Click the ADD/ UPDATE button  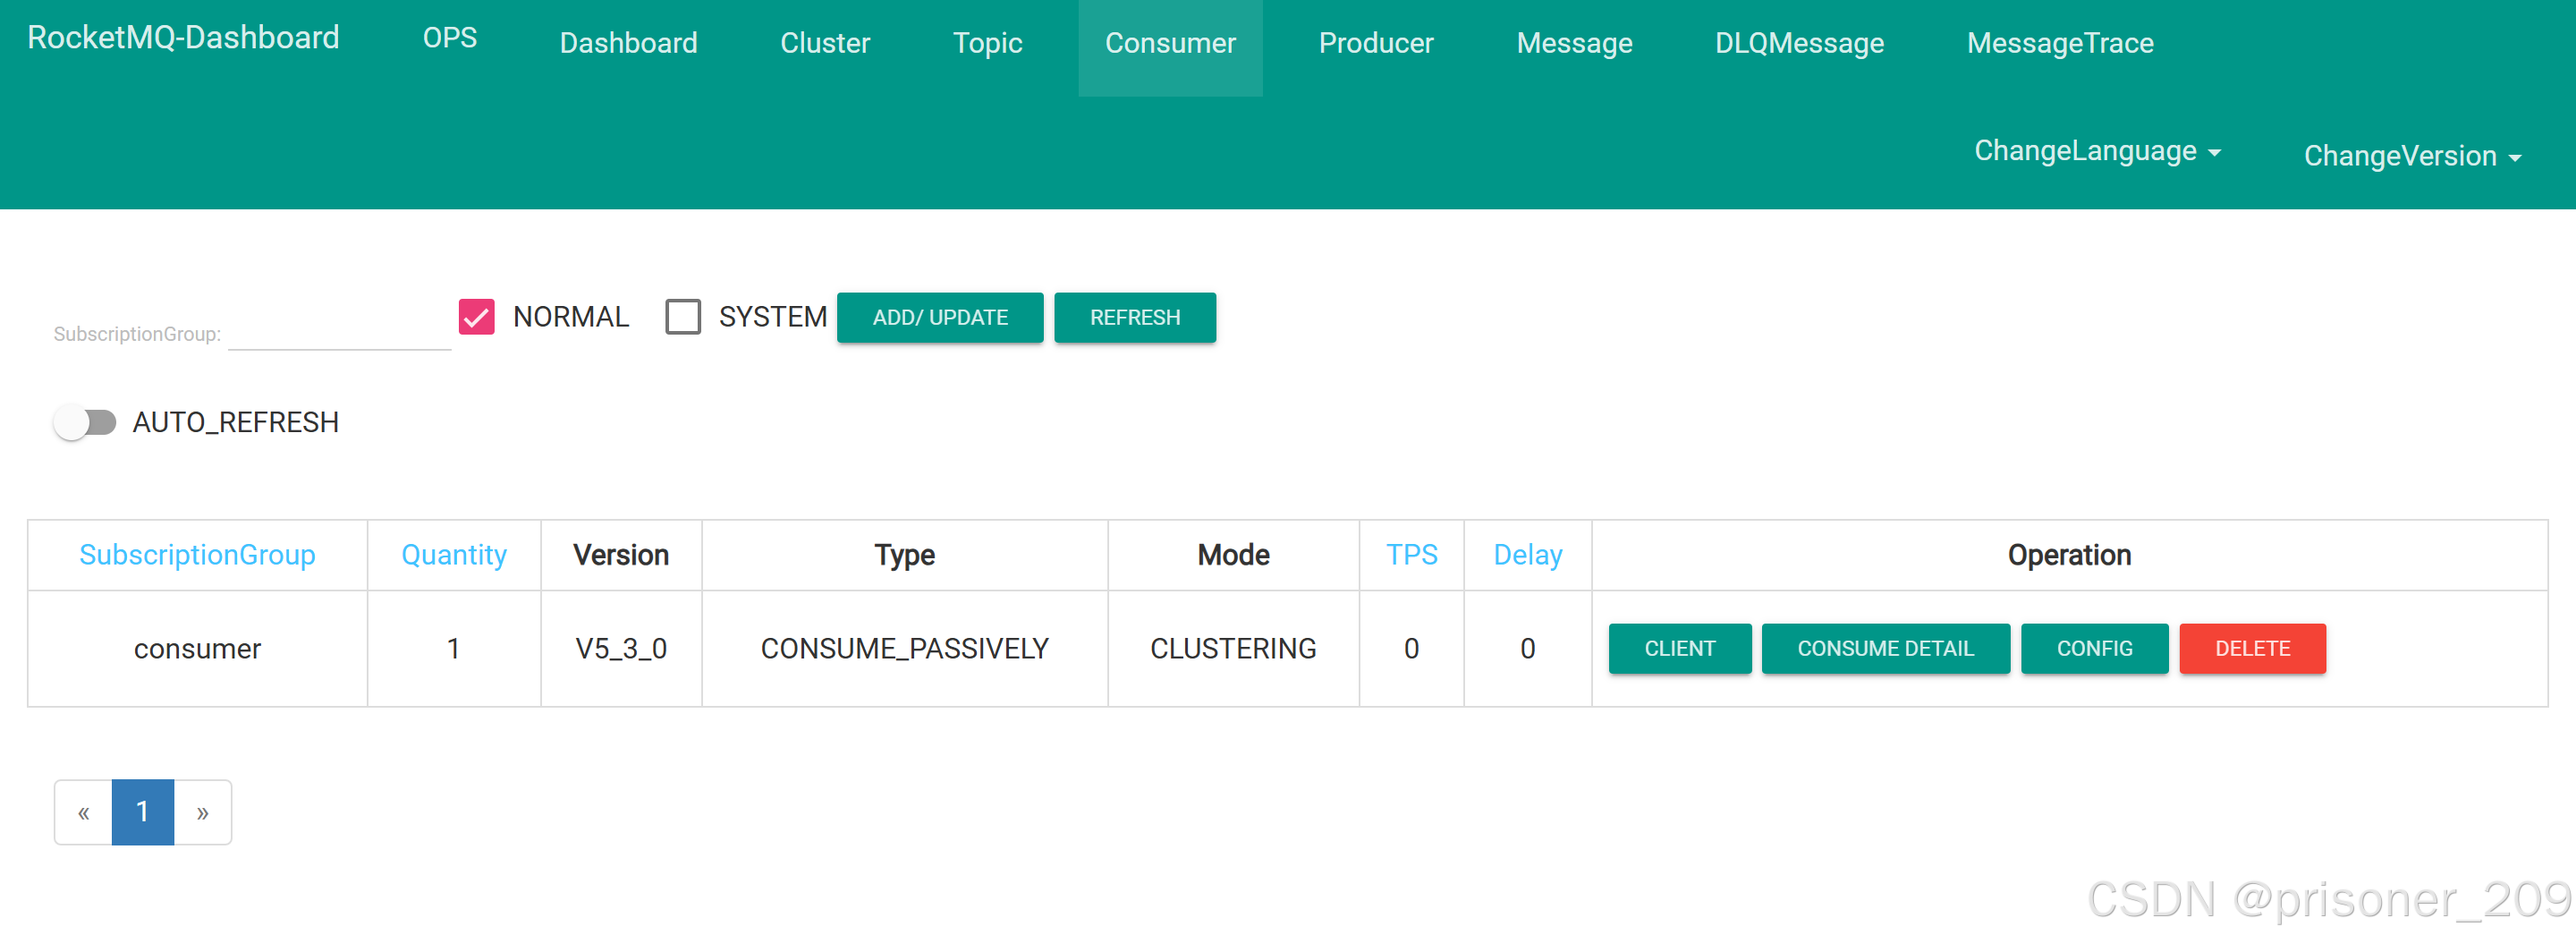(940, 318)
